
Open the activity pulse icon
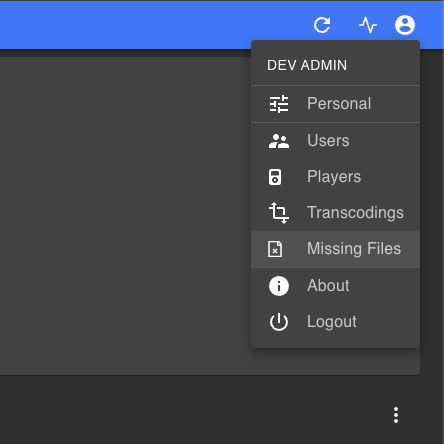pos(368,25)
